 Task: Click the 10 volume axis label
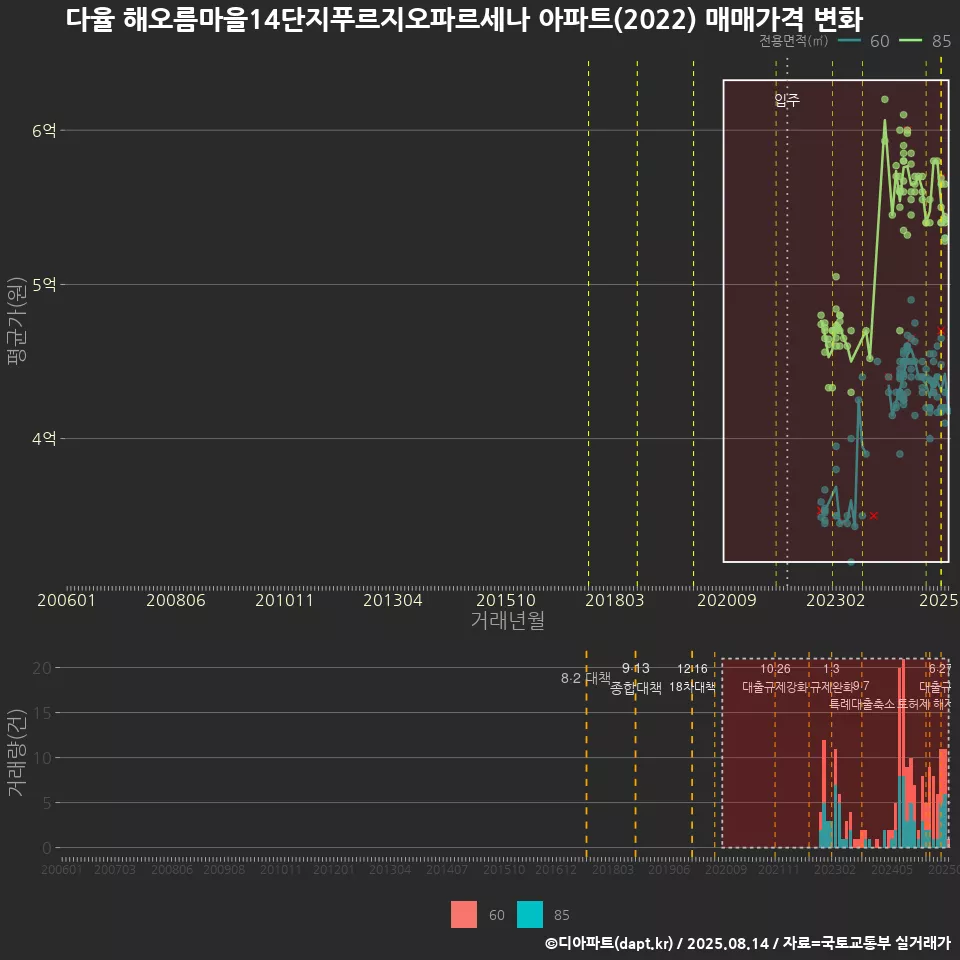tap(42, 758)
